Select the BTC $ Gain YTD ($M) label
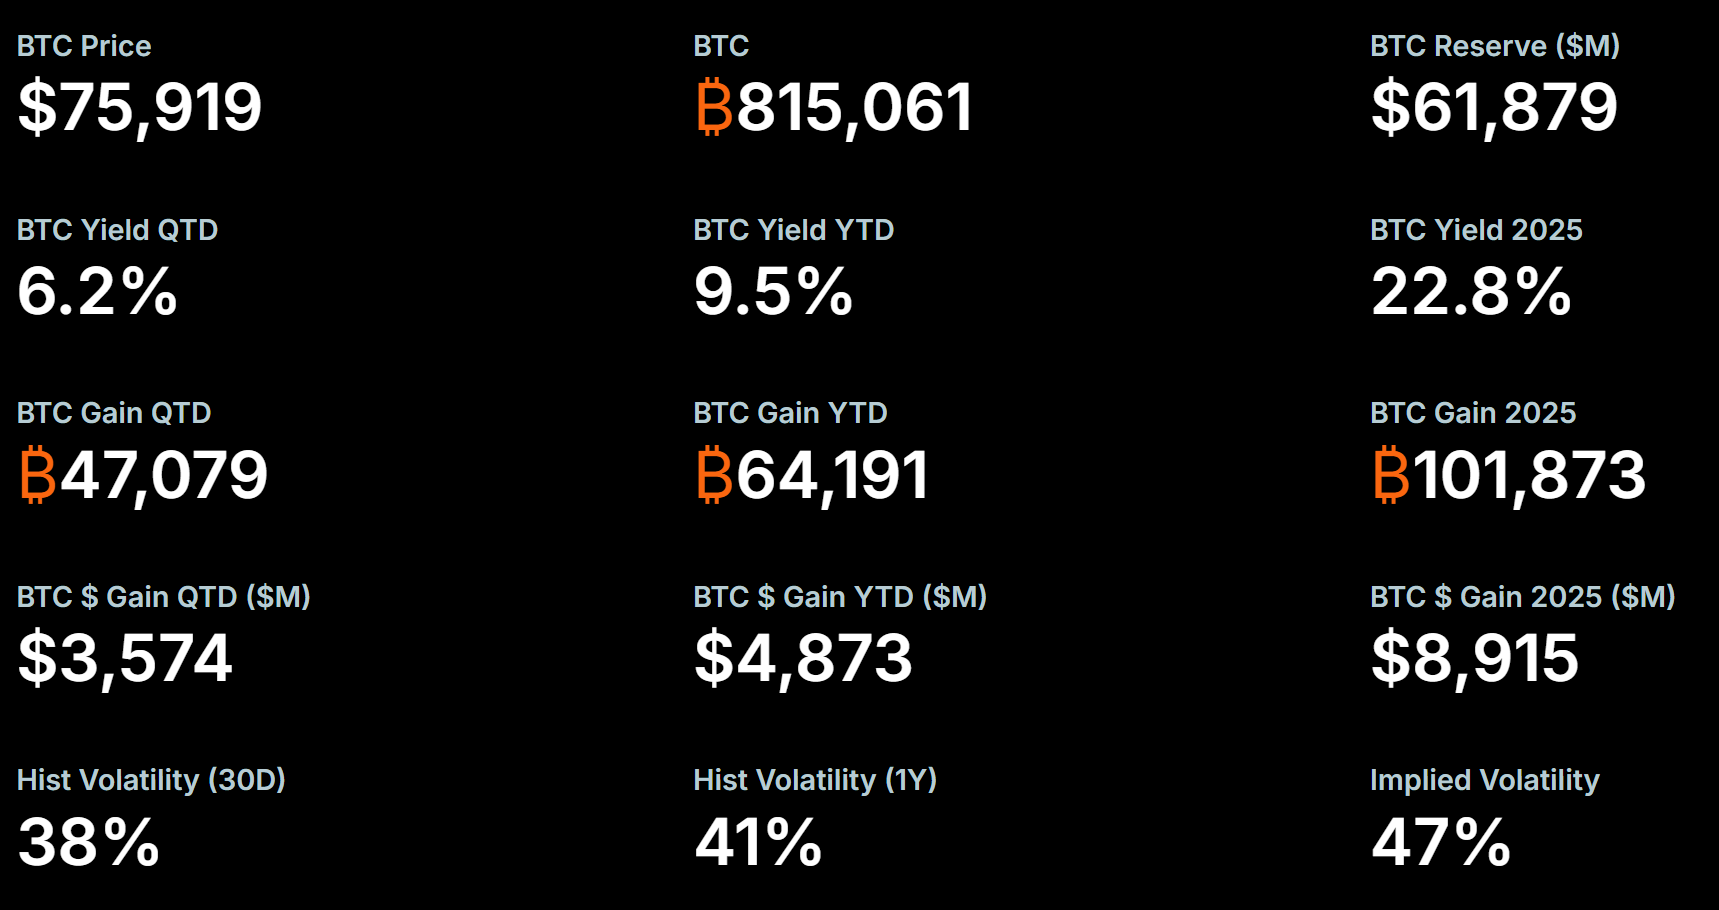The width and height of the screenshot is (1719, 910). tap(840, 597)
